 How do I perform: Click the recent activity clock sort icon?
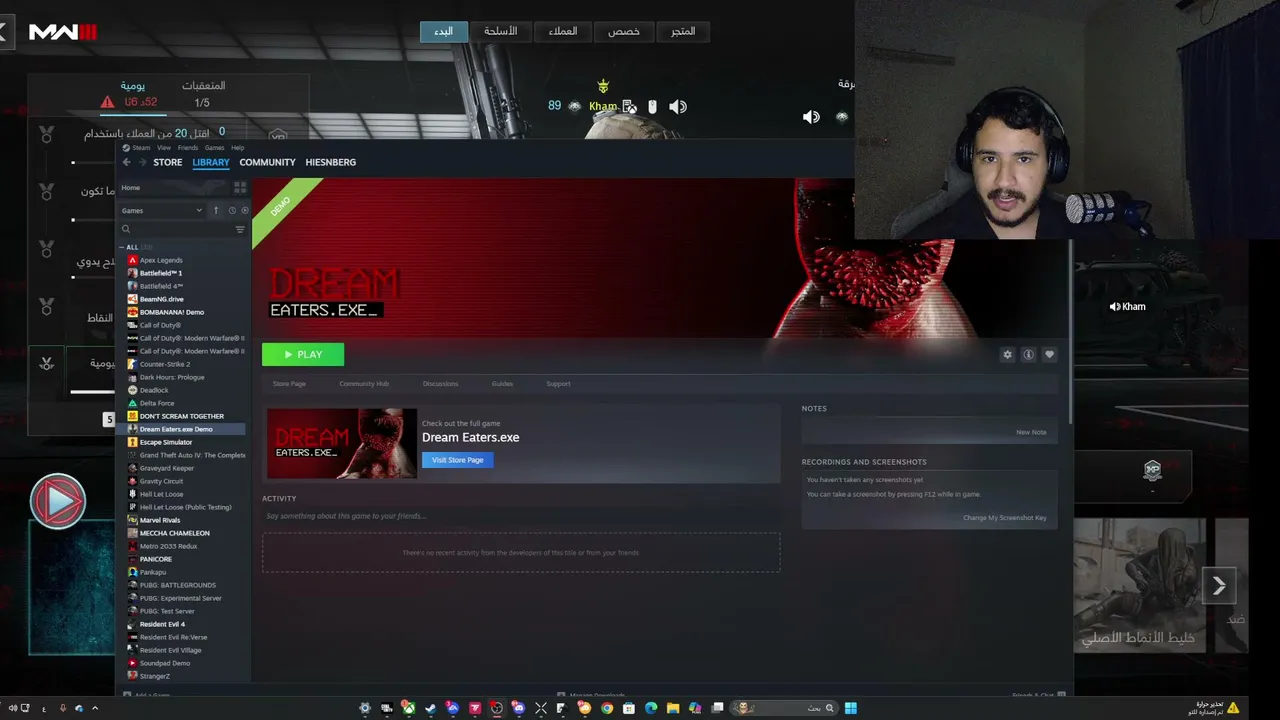[x=232, y=210]
